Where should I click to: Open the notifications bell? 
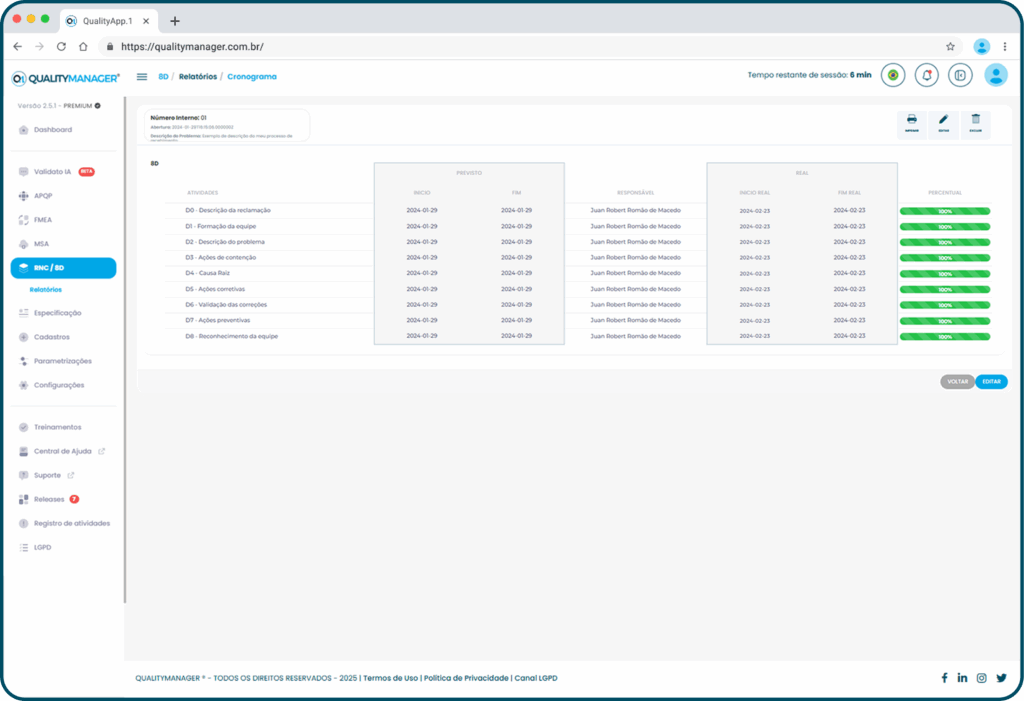coord(927,75)
